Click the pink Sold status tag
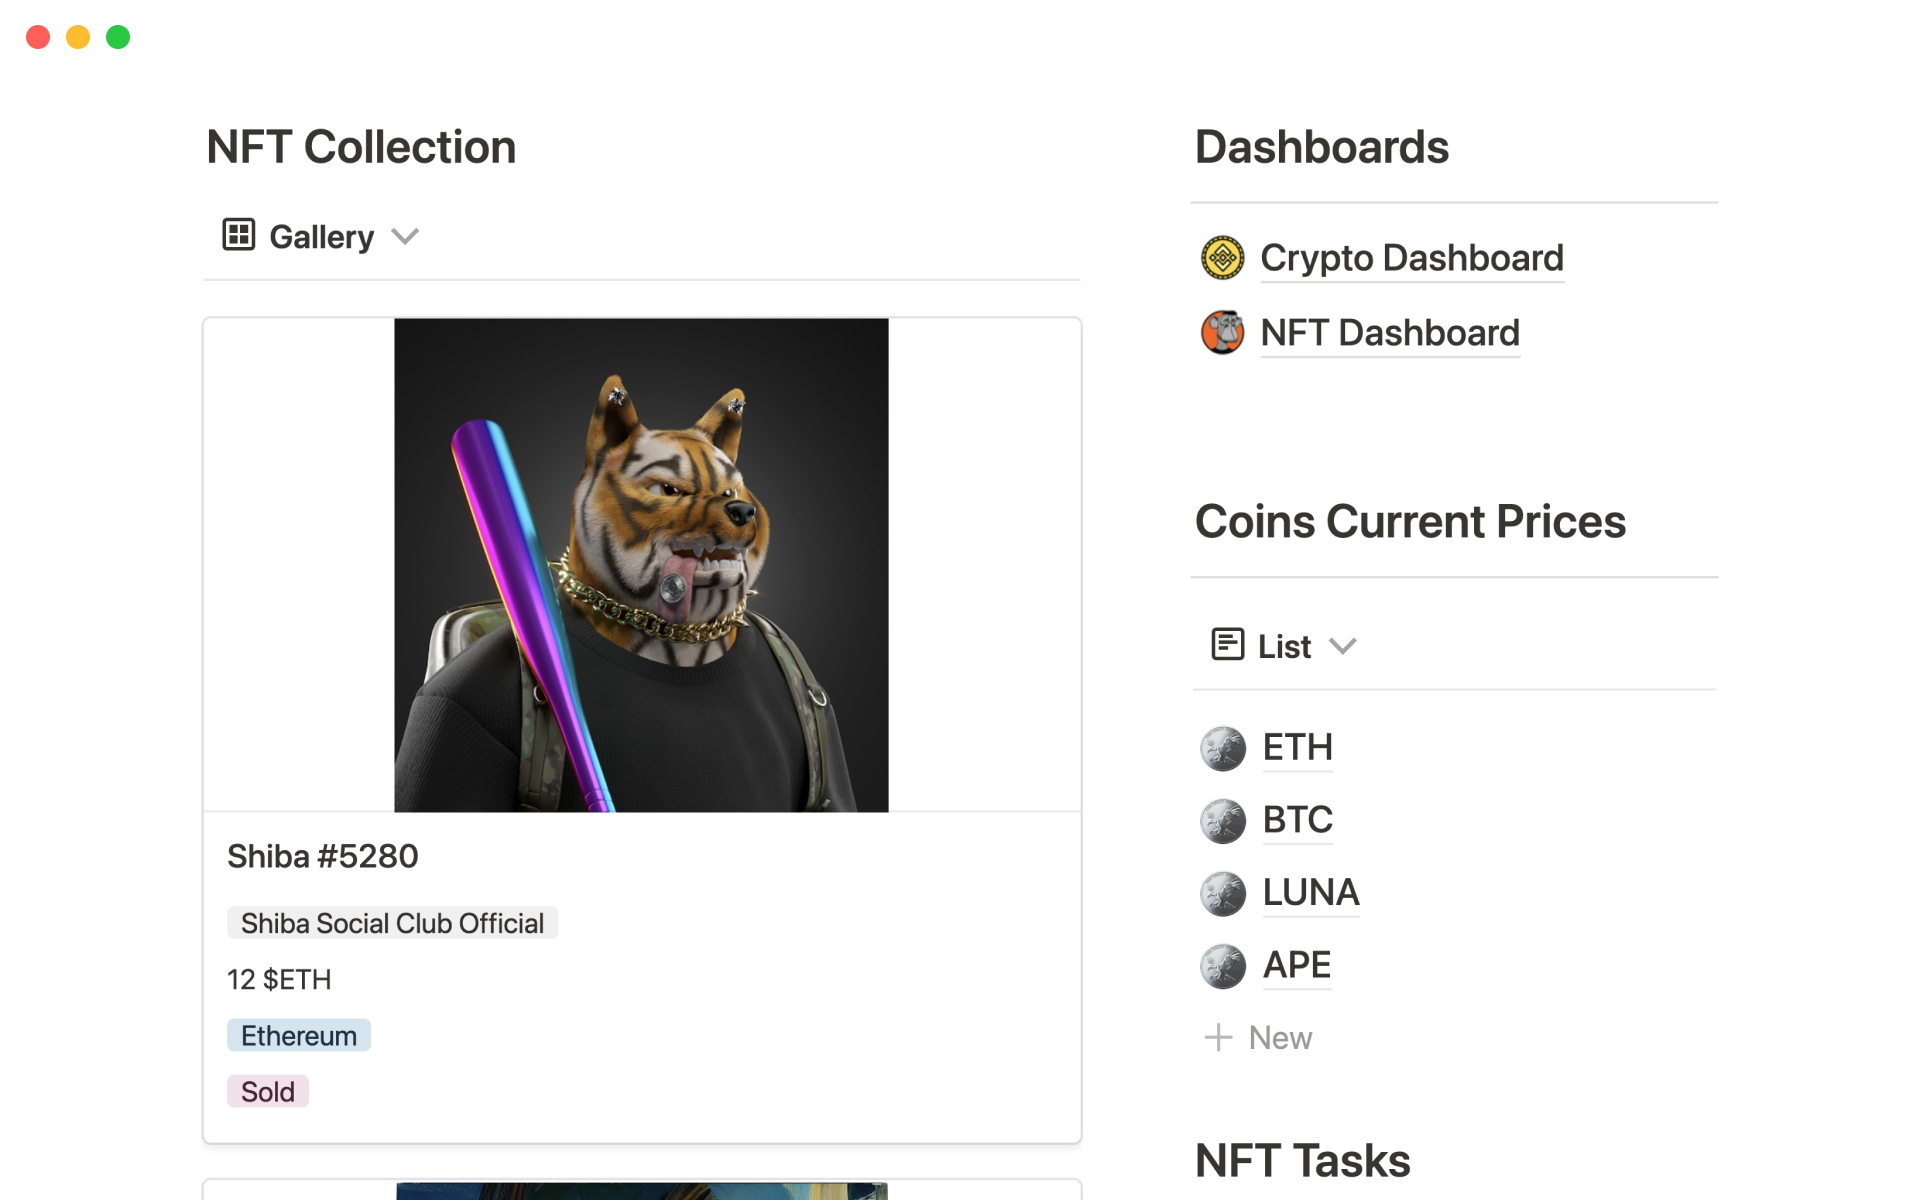This screenshot has width=1920, height=1200. (x=267, y=1091)
